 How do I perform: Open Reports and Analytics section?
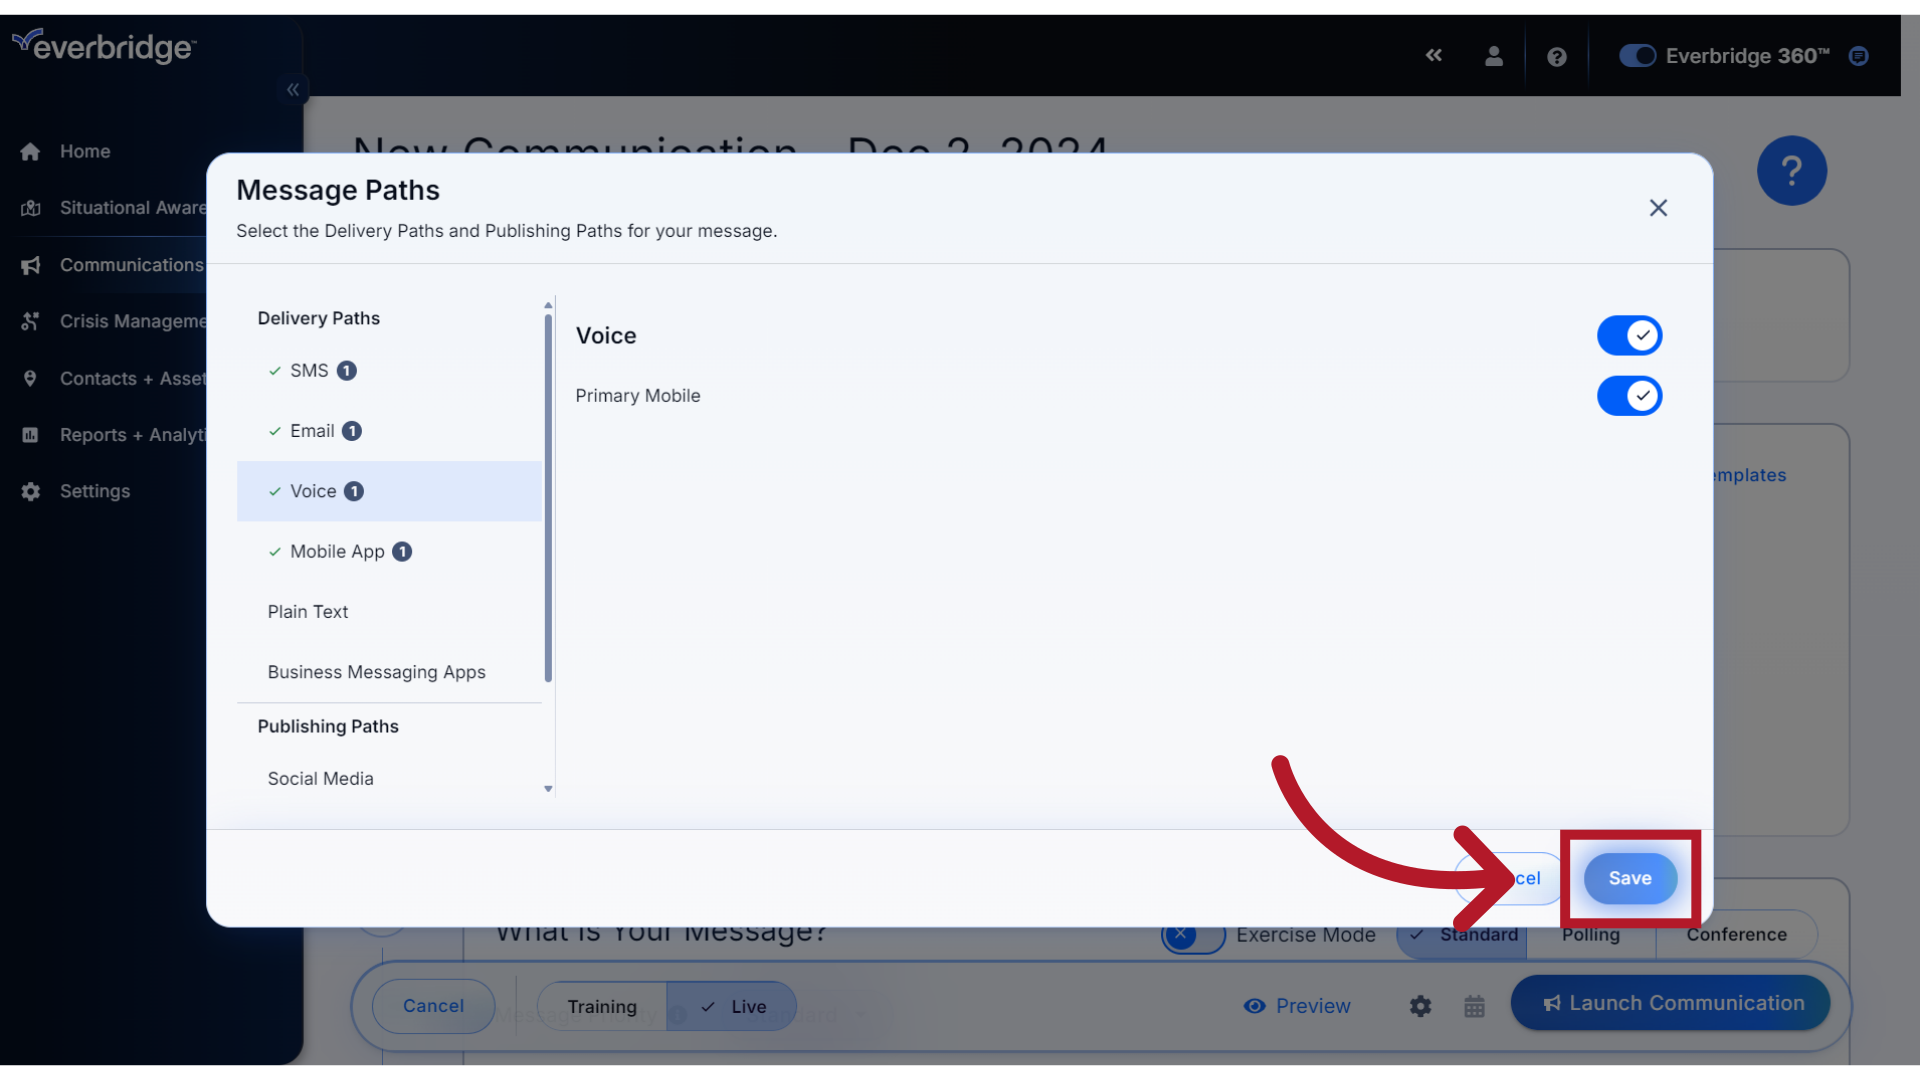pos(133,435)
